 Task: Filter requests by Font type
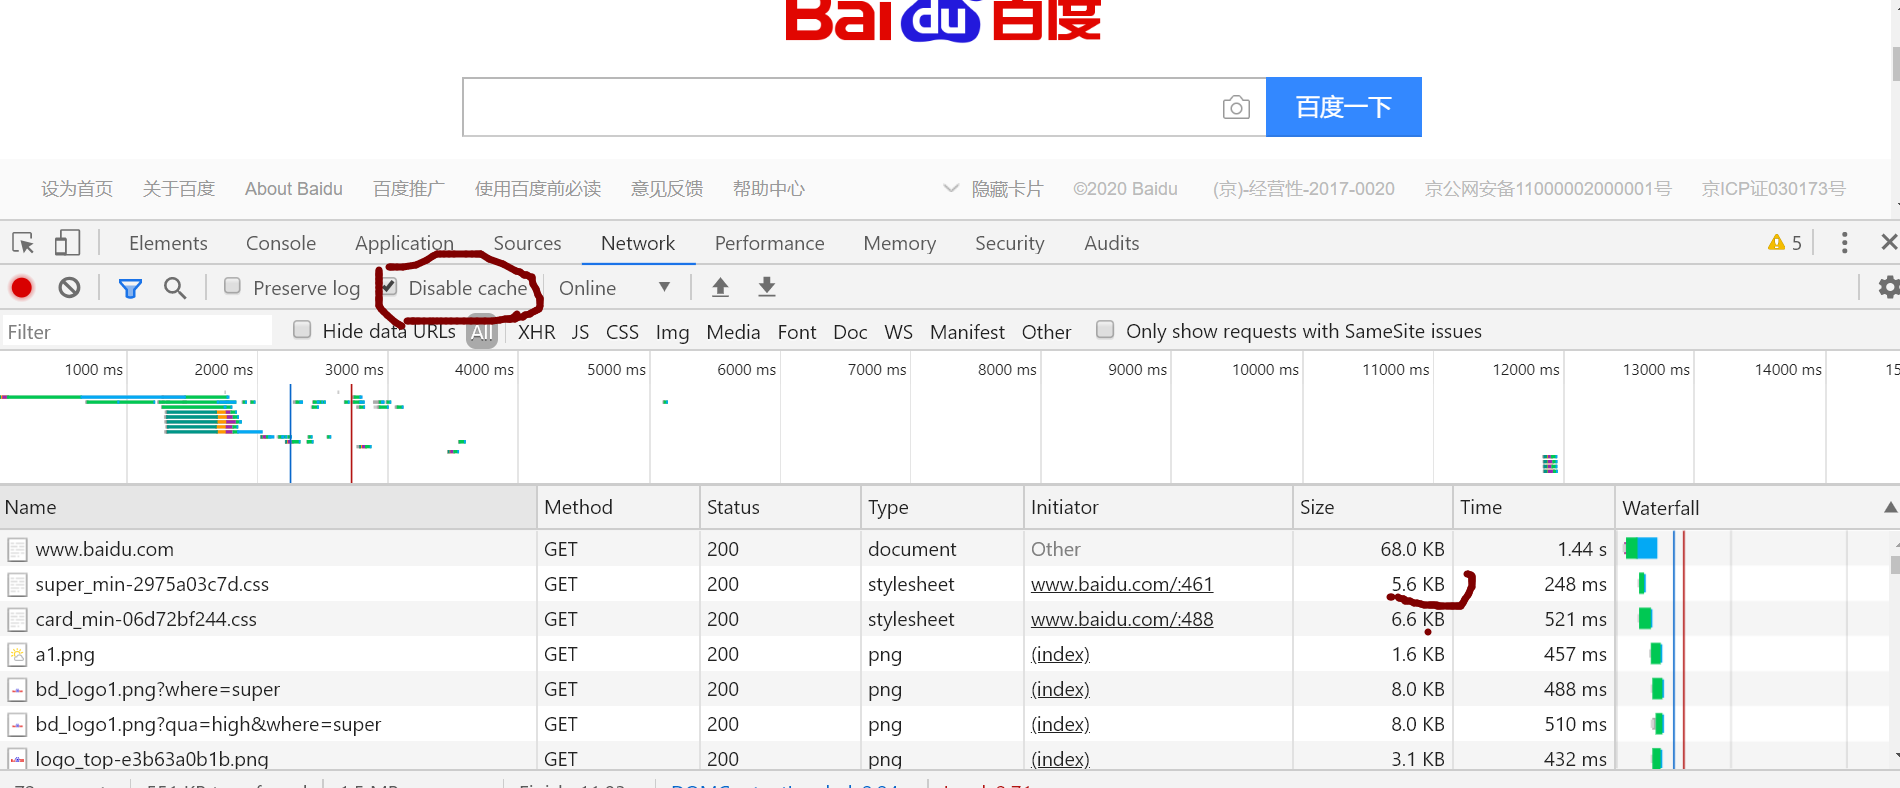797,332
